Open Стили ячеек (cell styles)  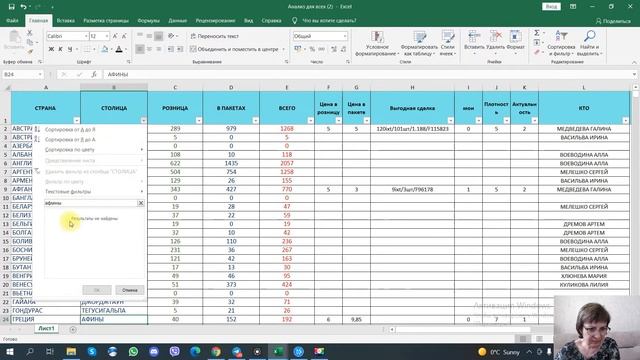(x=448, y=43)
